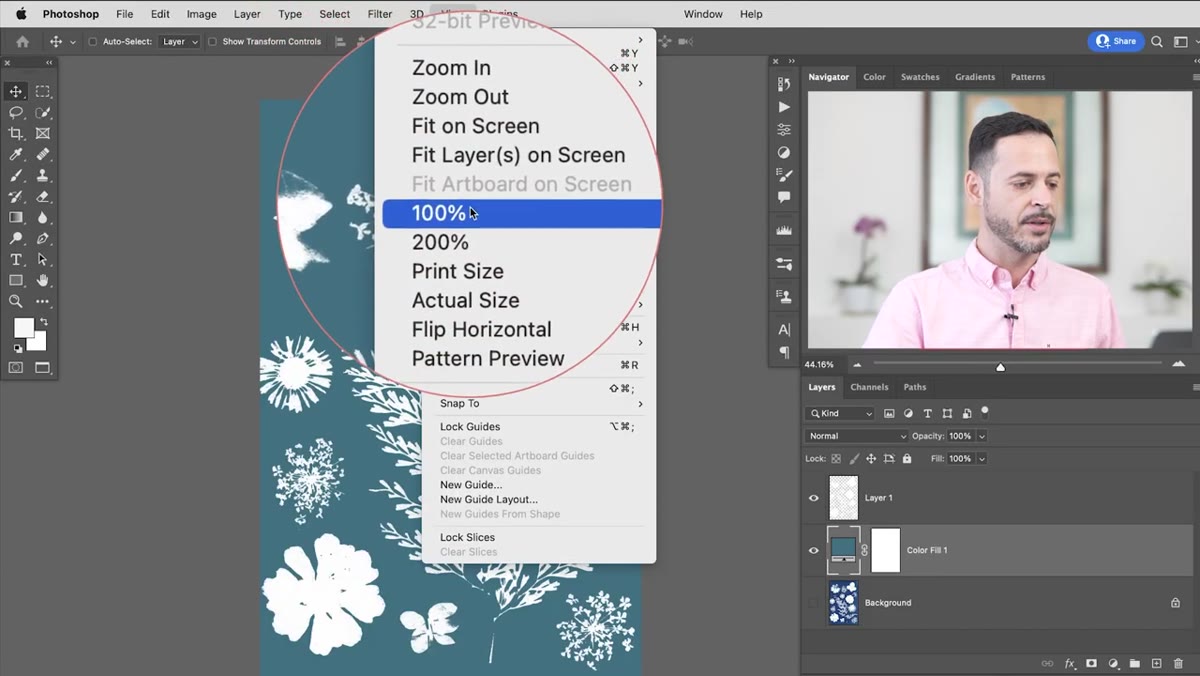Viewport: 1200px width, 676px height.
Task: Open the Fill dropdown arrow
Action: click(982, 459)
